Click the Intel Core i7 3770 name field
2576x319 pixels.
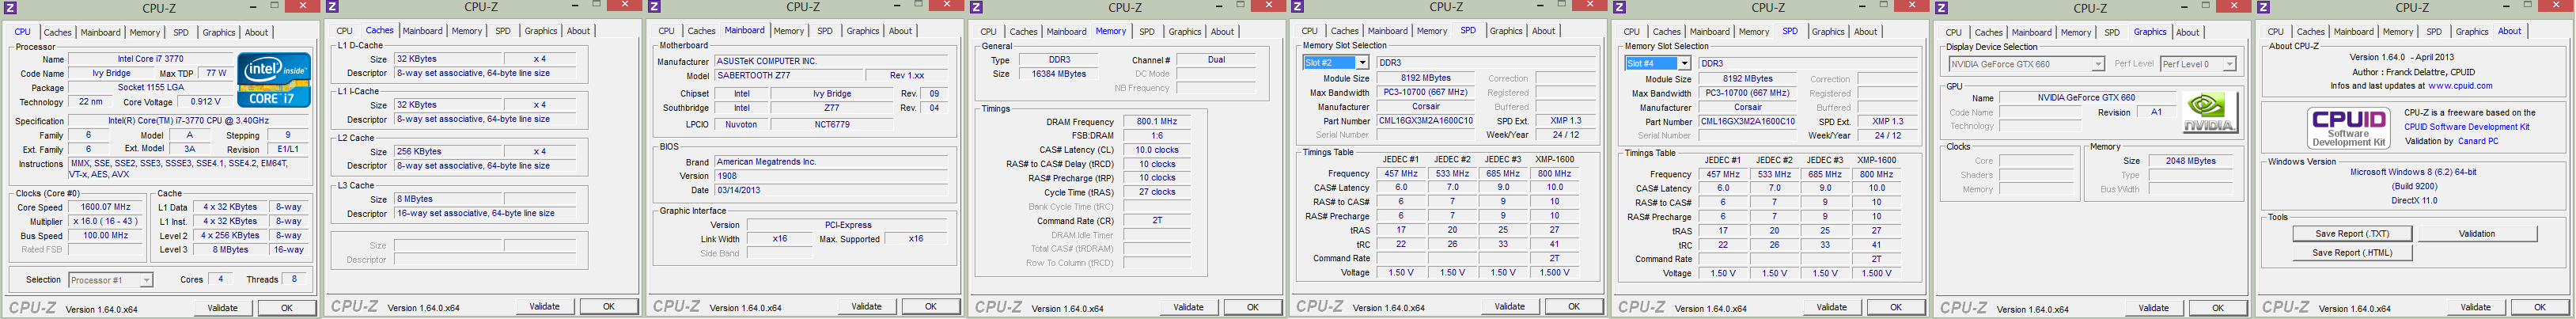pyautogui.click(x=150, y=59)
